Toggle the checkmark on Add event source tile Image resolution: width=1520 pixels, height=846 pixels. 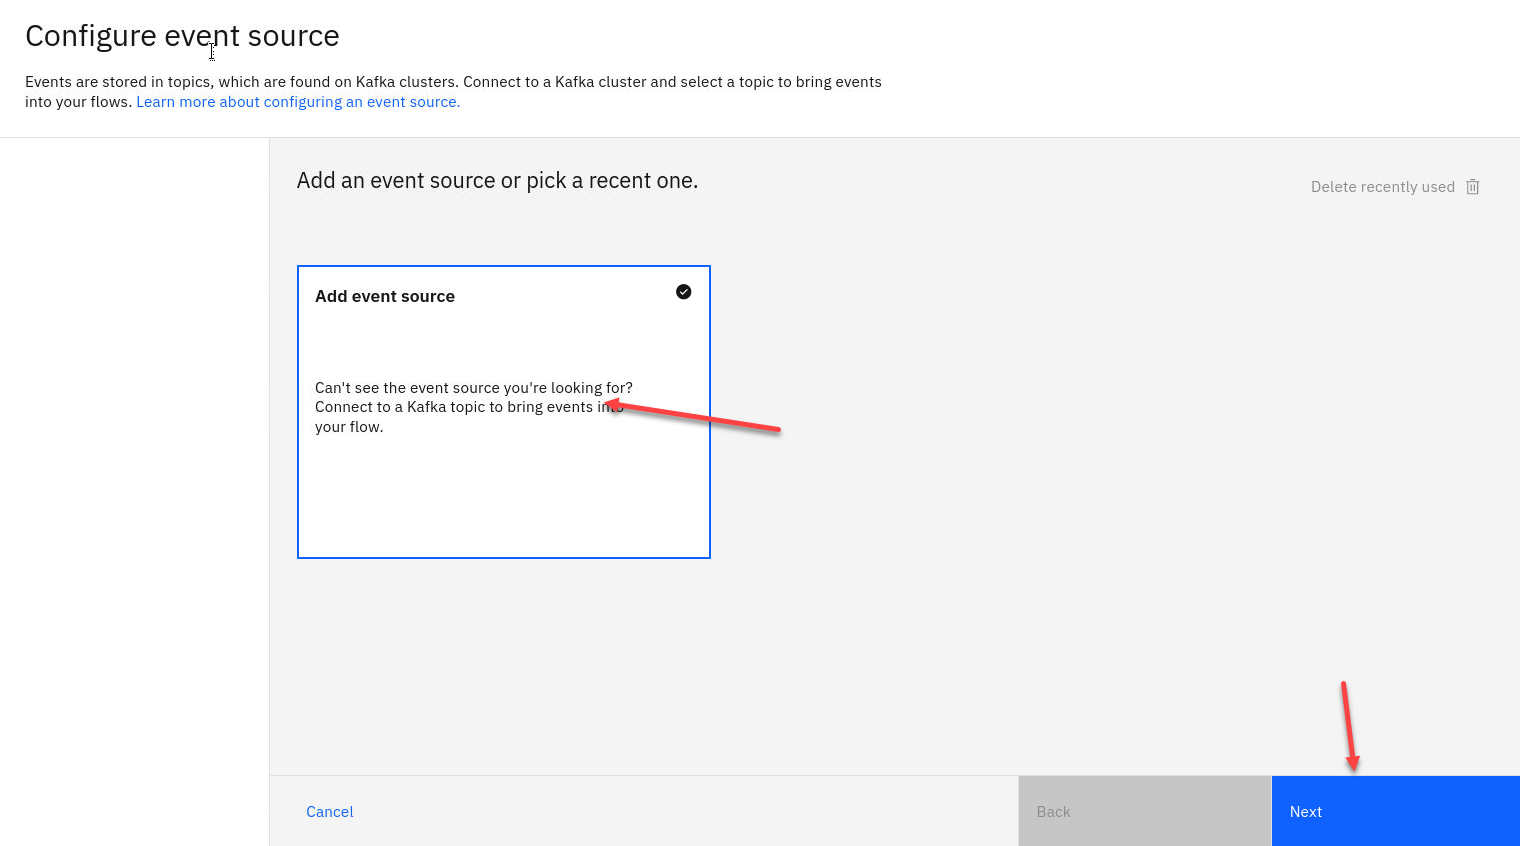tap(683, 292)
